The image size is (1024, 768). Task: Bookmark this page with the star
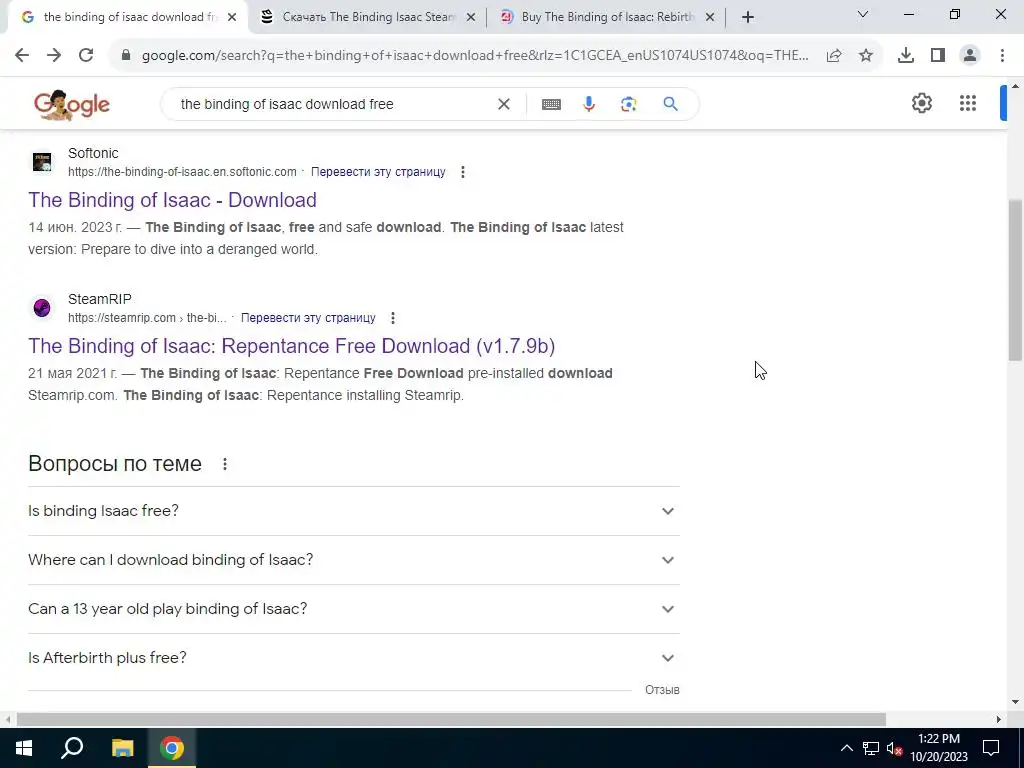pyautogui.click(x=865, y=56)
